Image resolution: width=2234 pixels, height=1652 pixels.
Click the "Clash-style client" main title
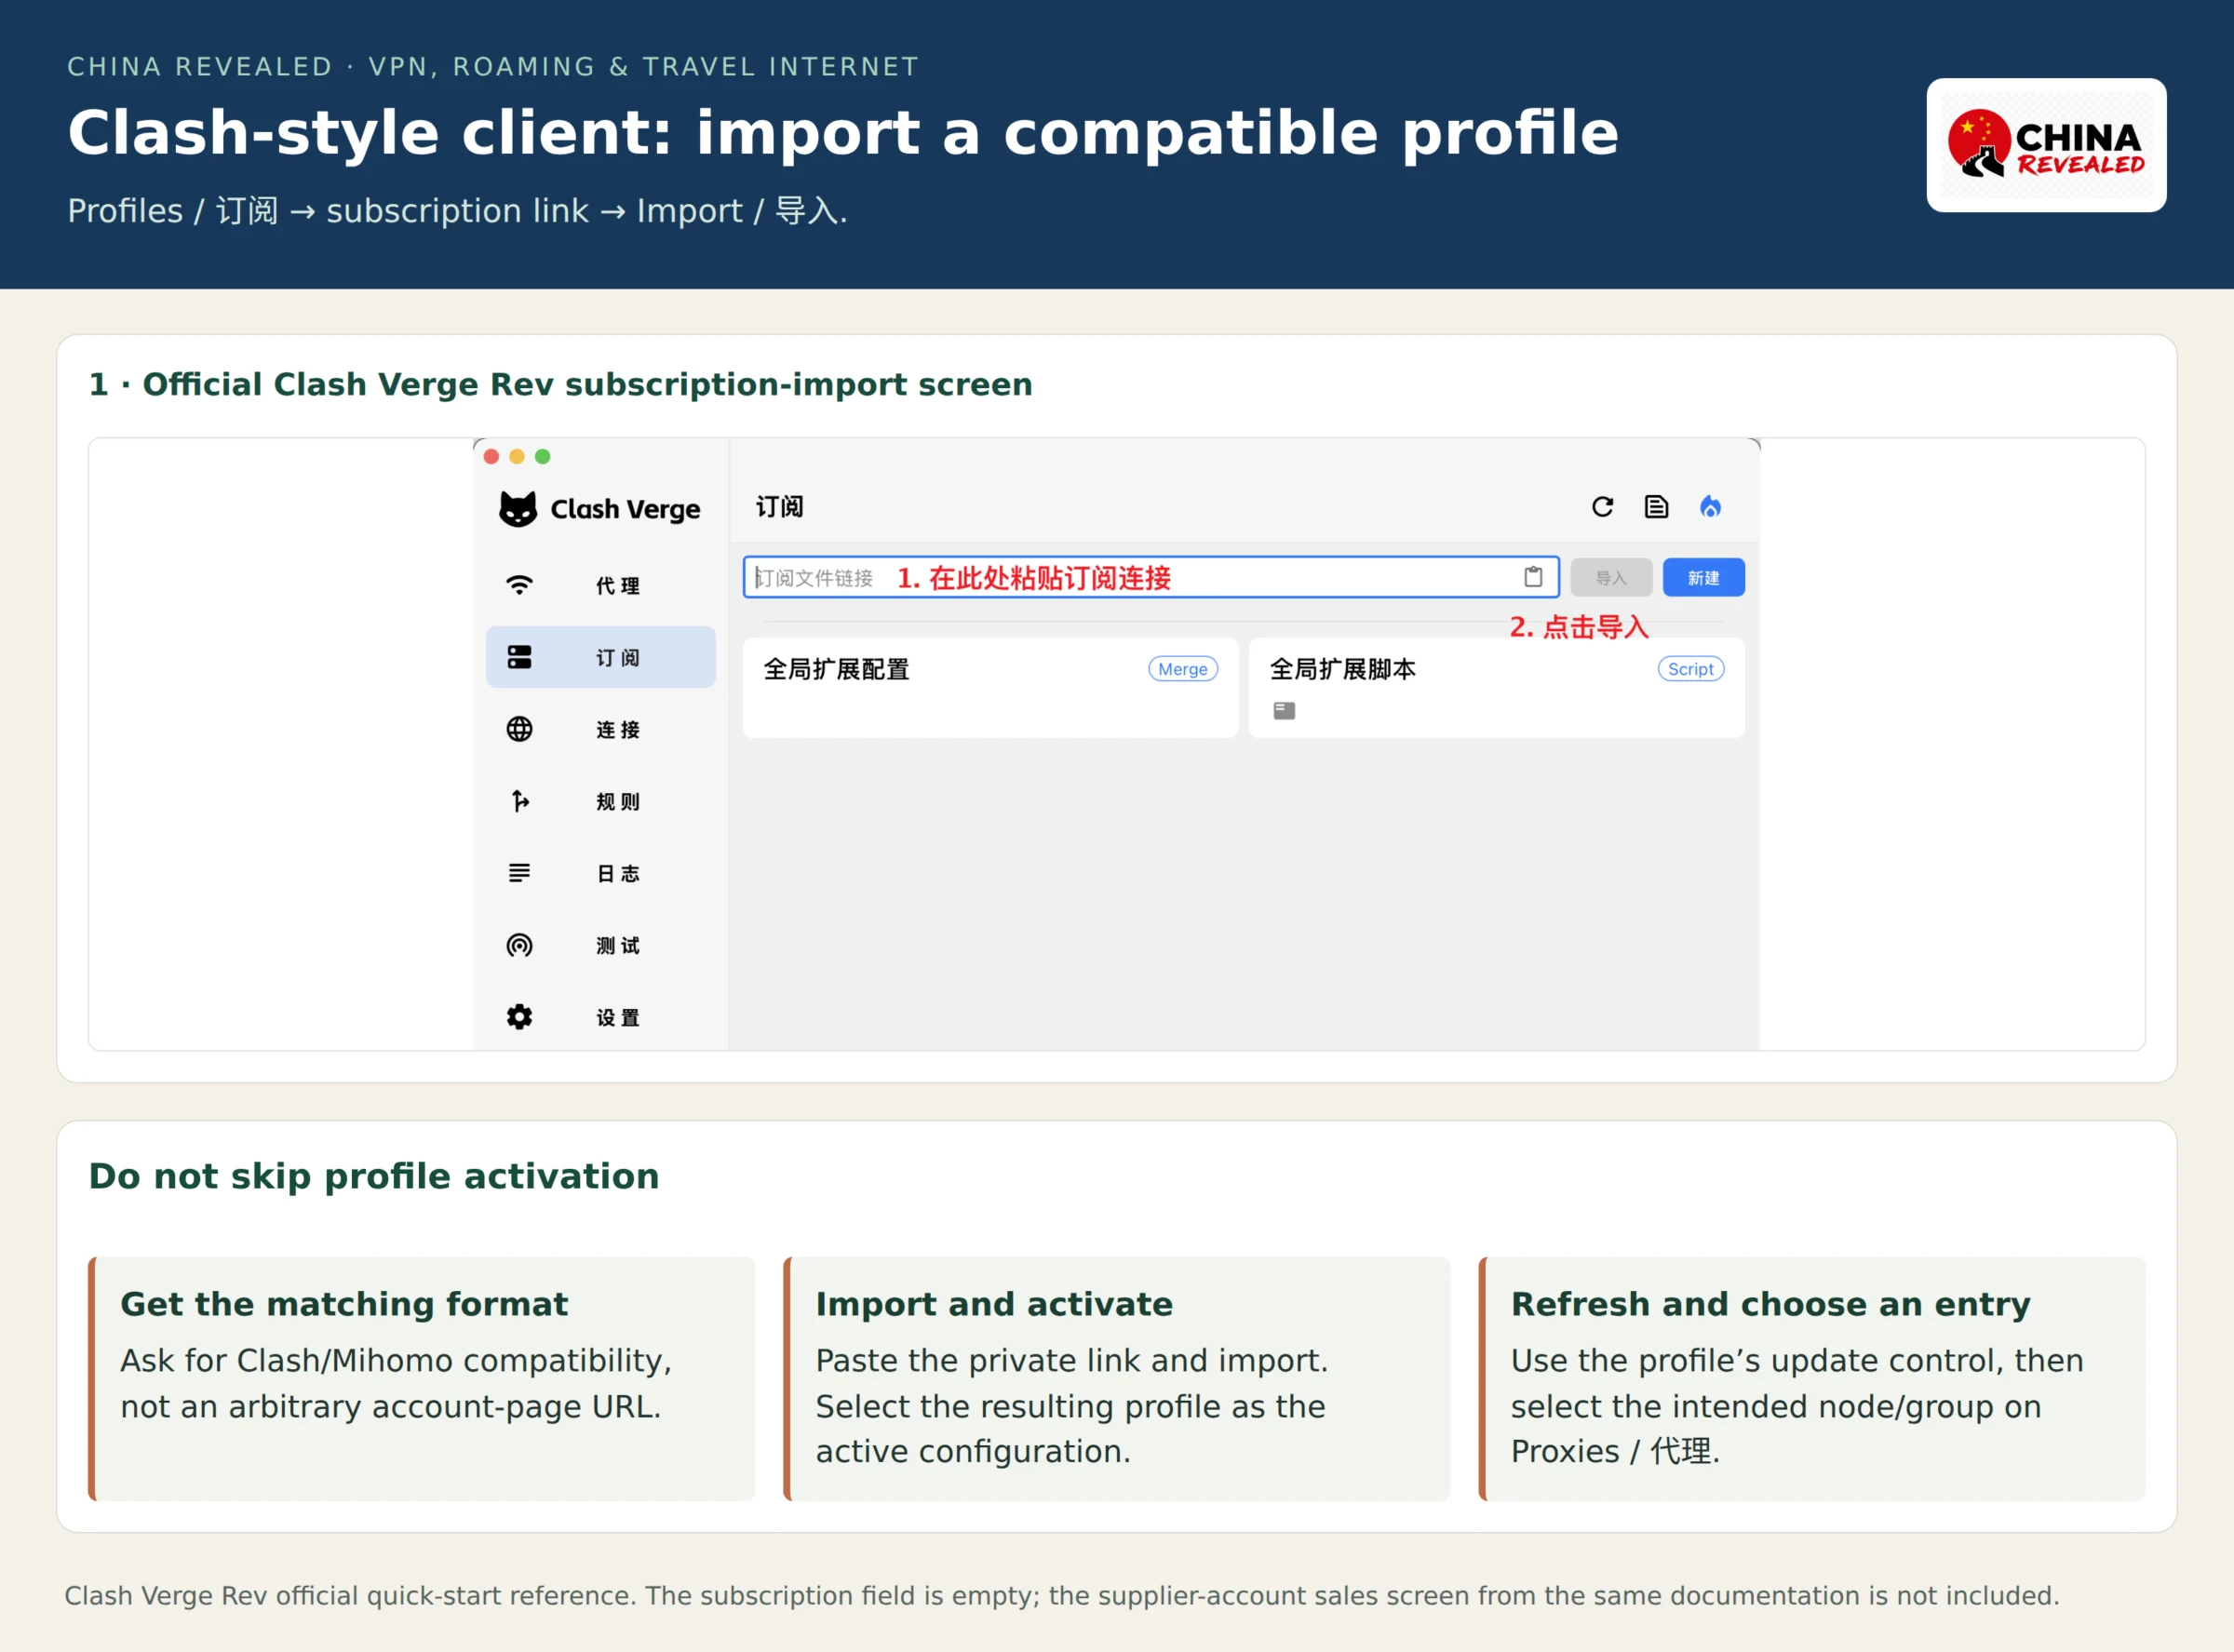tap(843, 133)
